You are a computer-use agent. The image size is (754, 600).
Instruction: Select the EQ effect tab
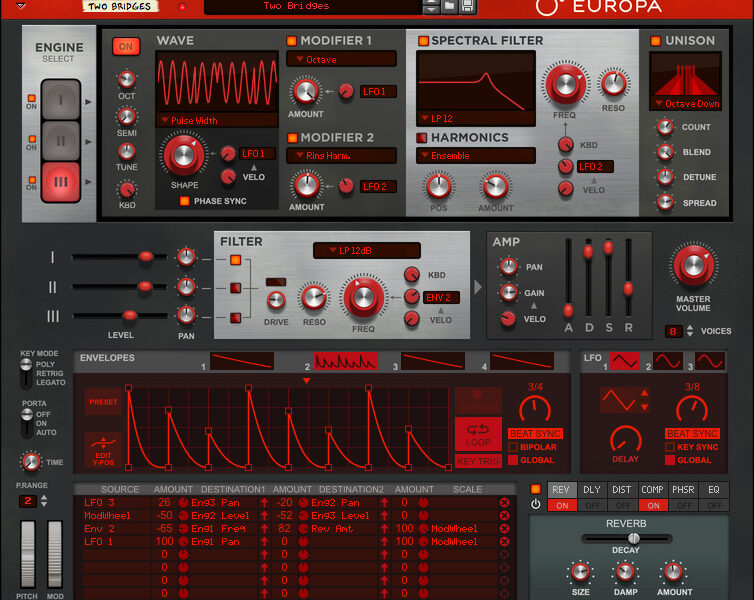click(x=714, y=490)
